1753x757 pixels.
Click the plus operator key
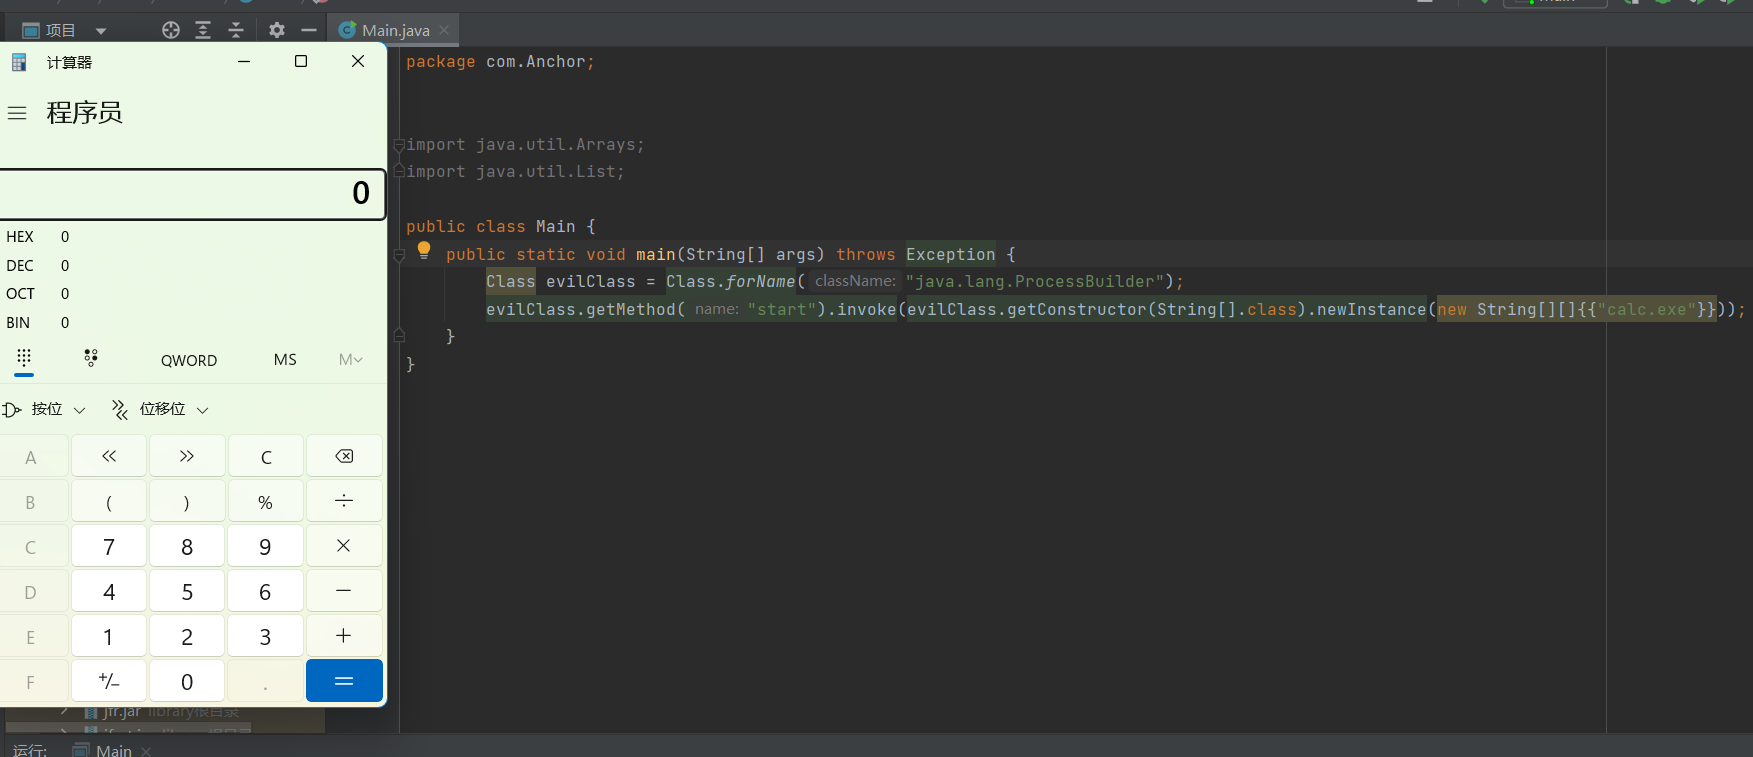344,636
